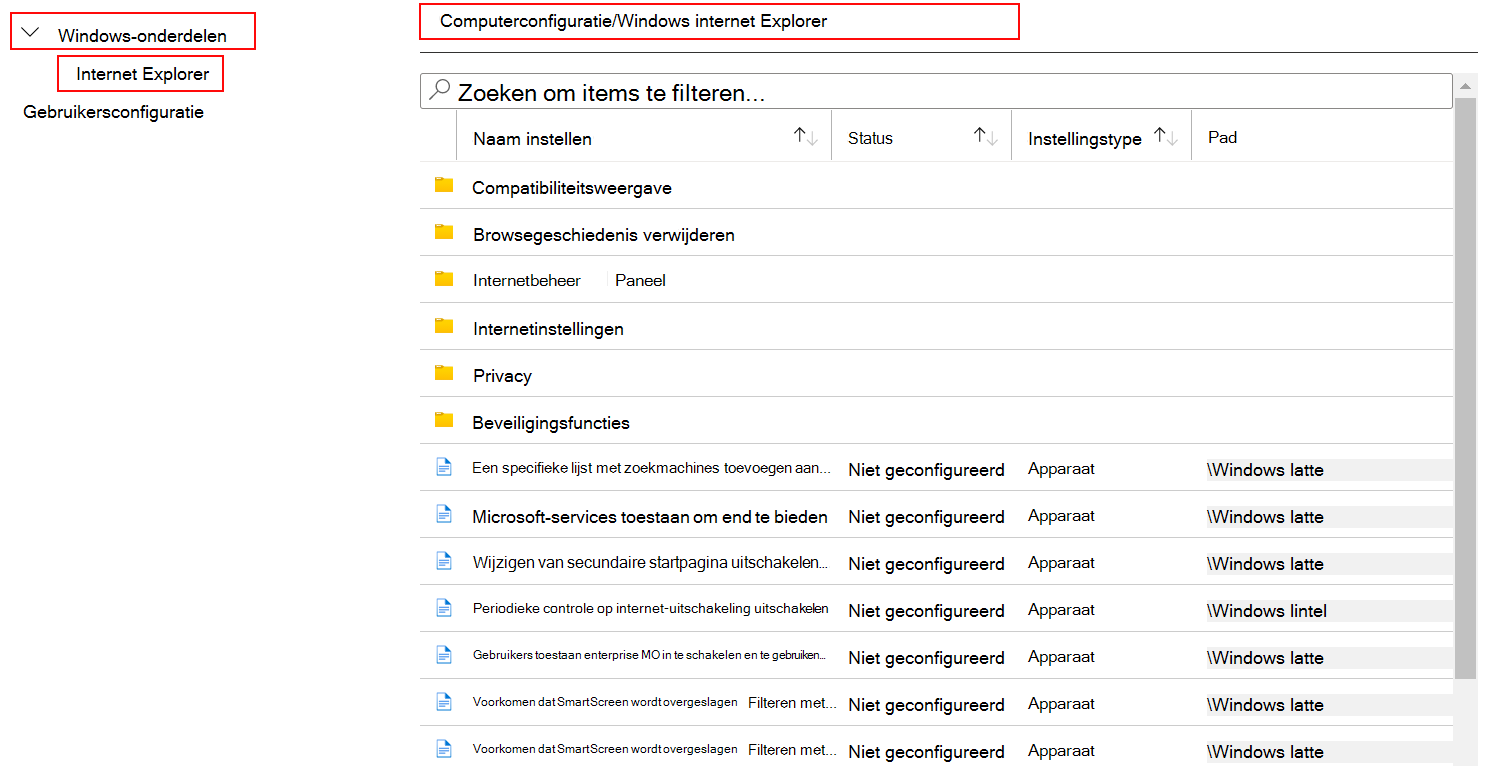Open the Internetbeheer Paneel folder
Screen dimensions: 1485x766
point(569,281)
